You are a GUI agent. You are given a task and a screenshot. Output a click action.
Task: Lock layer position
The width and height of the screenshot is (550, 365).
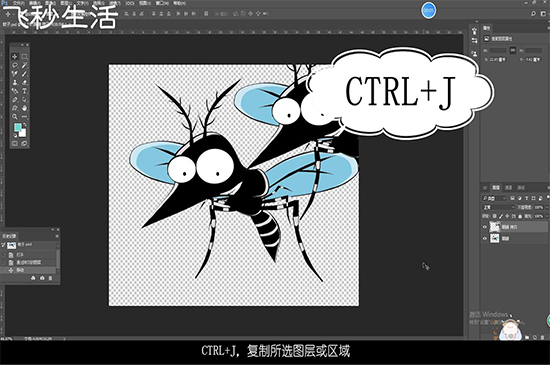tap(507, 216)
